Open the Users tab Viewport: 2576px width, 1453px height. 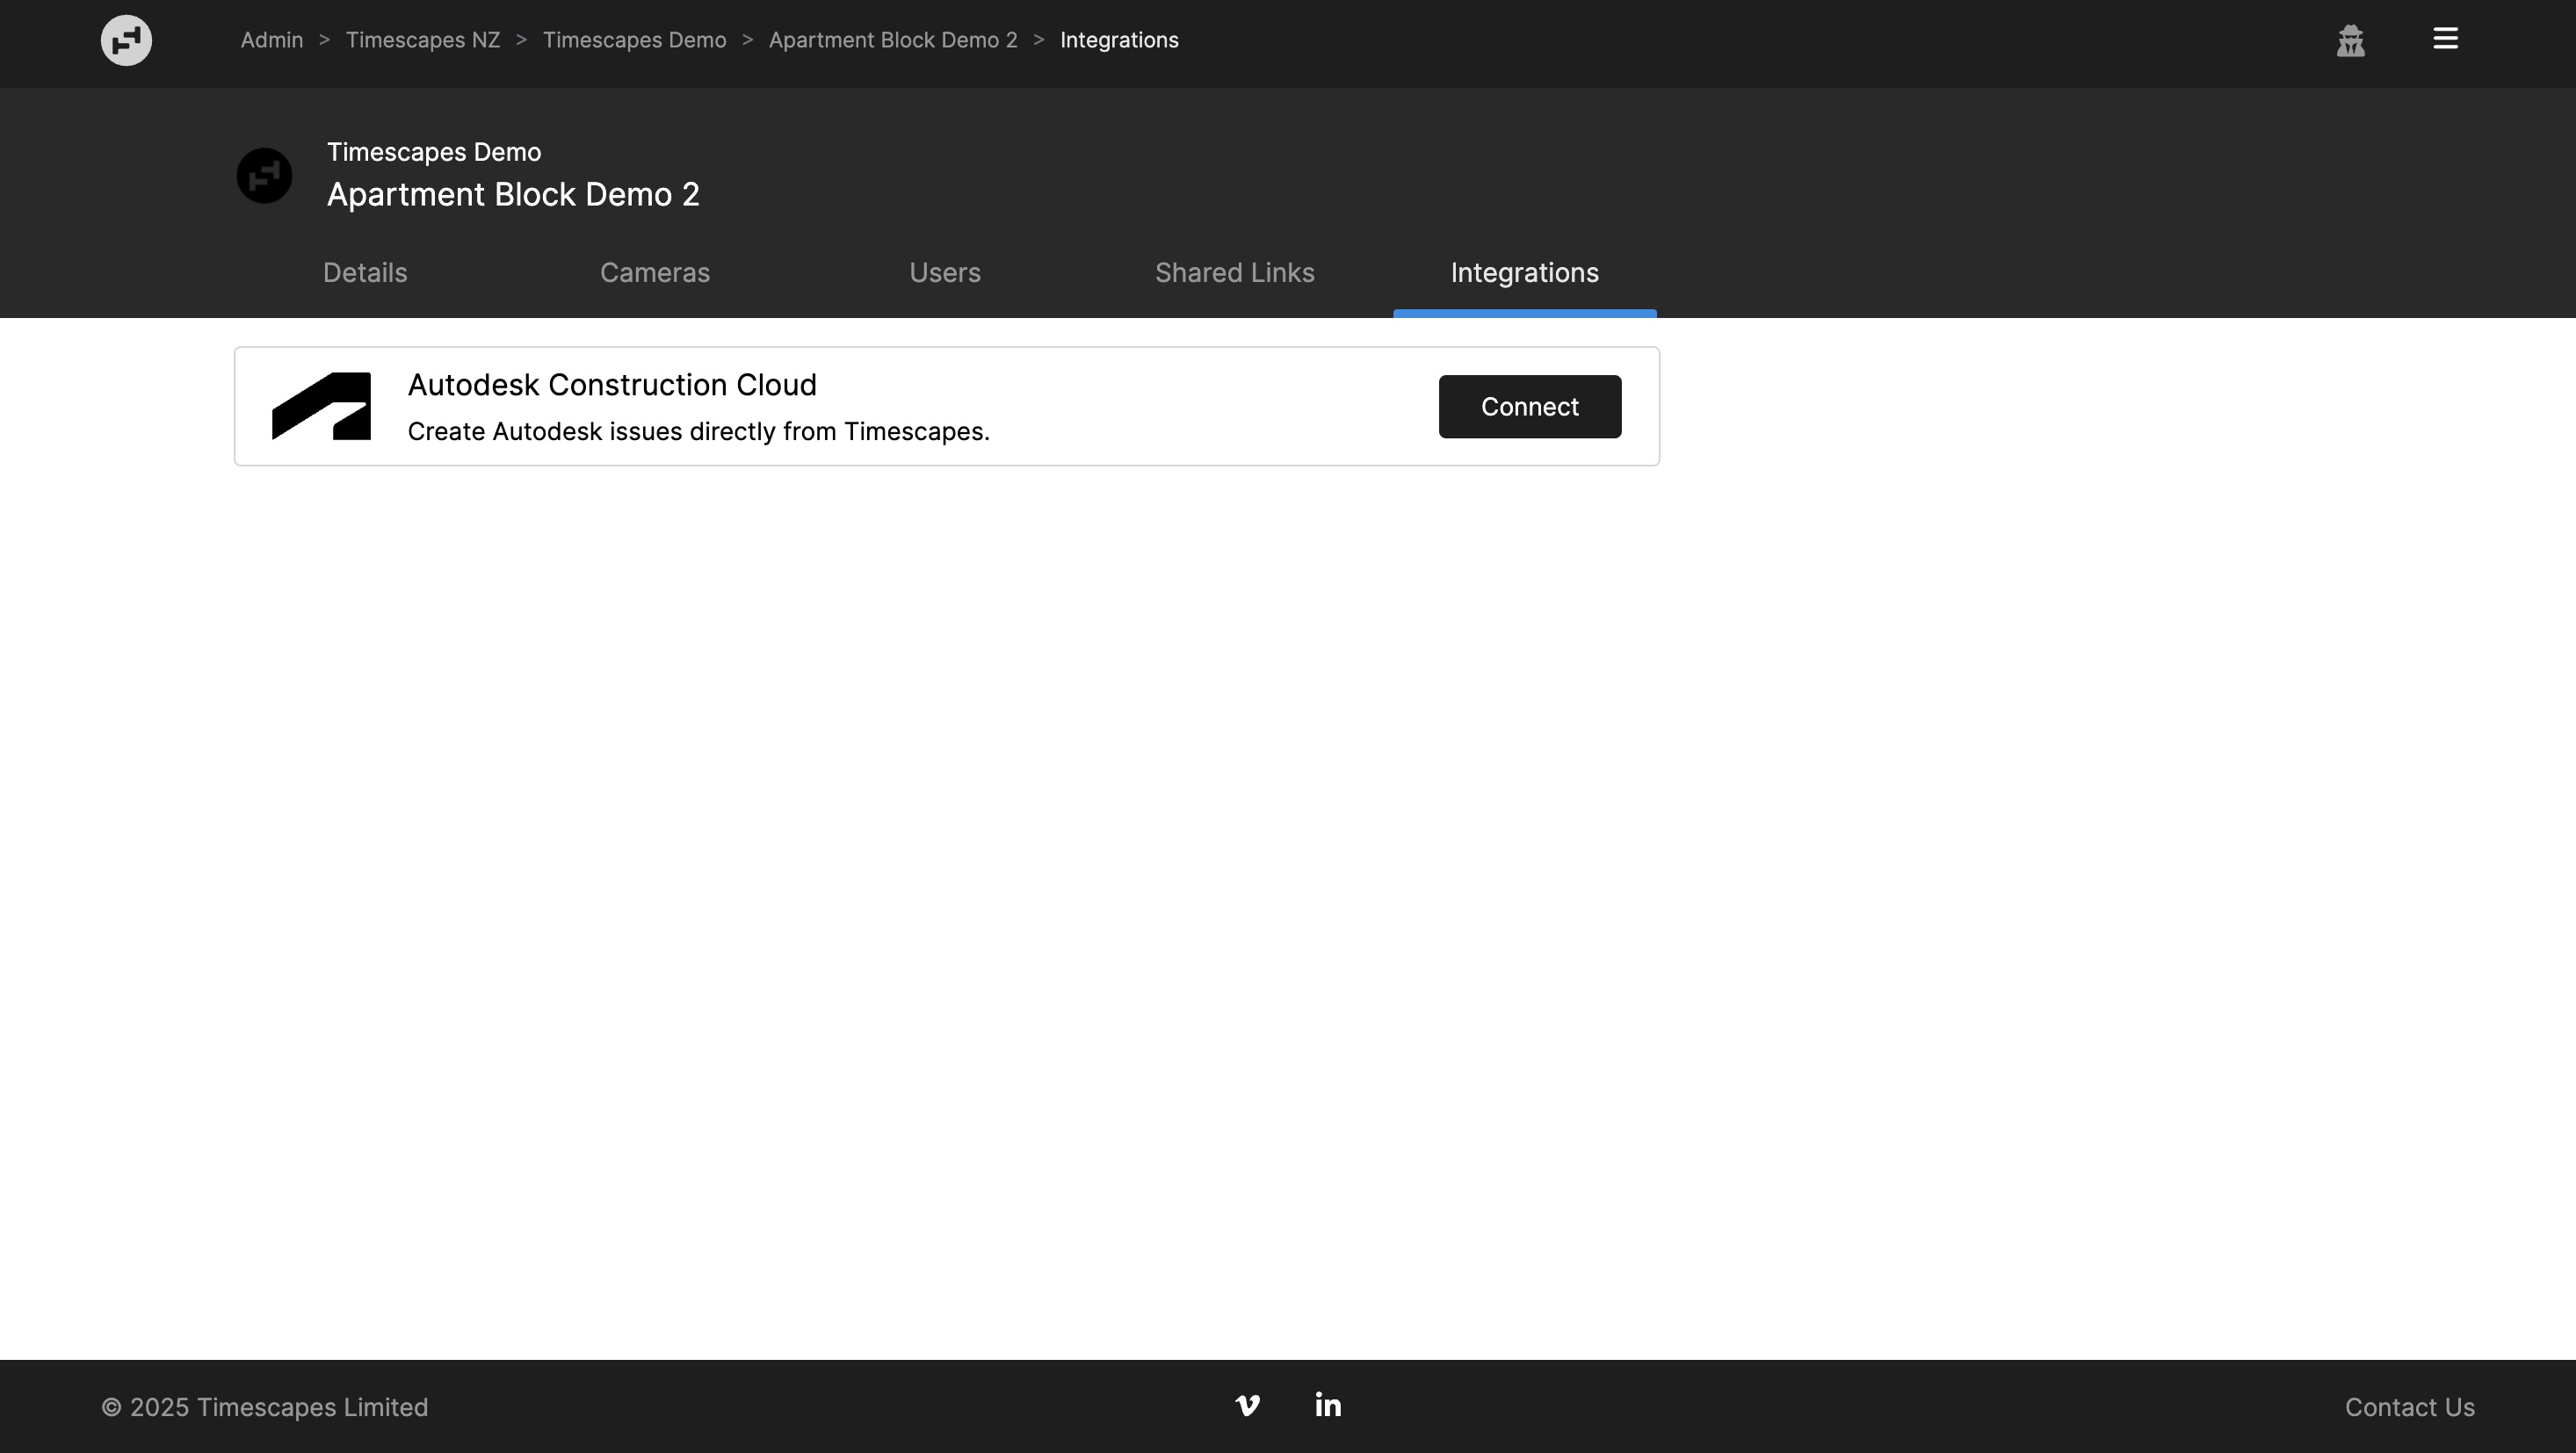pyautogui.click(x=945, y=273)
